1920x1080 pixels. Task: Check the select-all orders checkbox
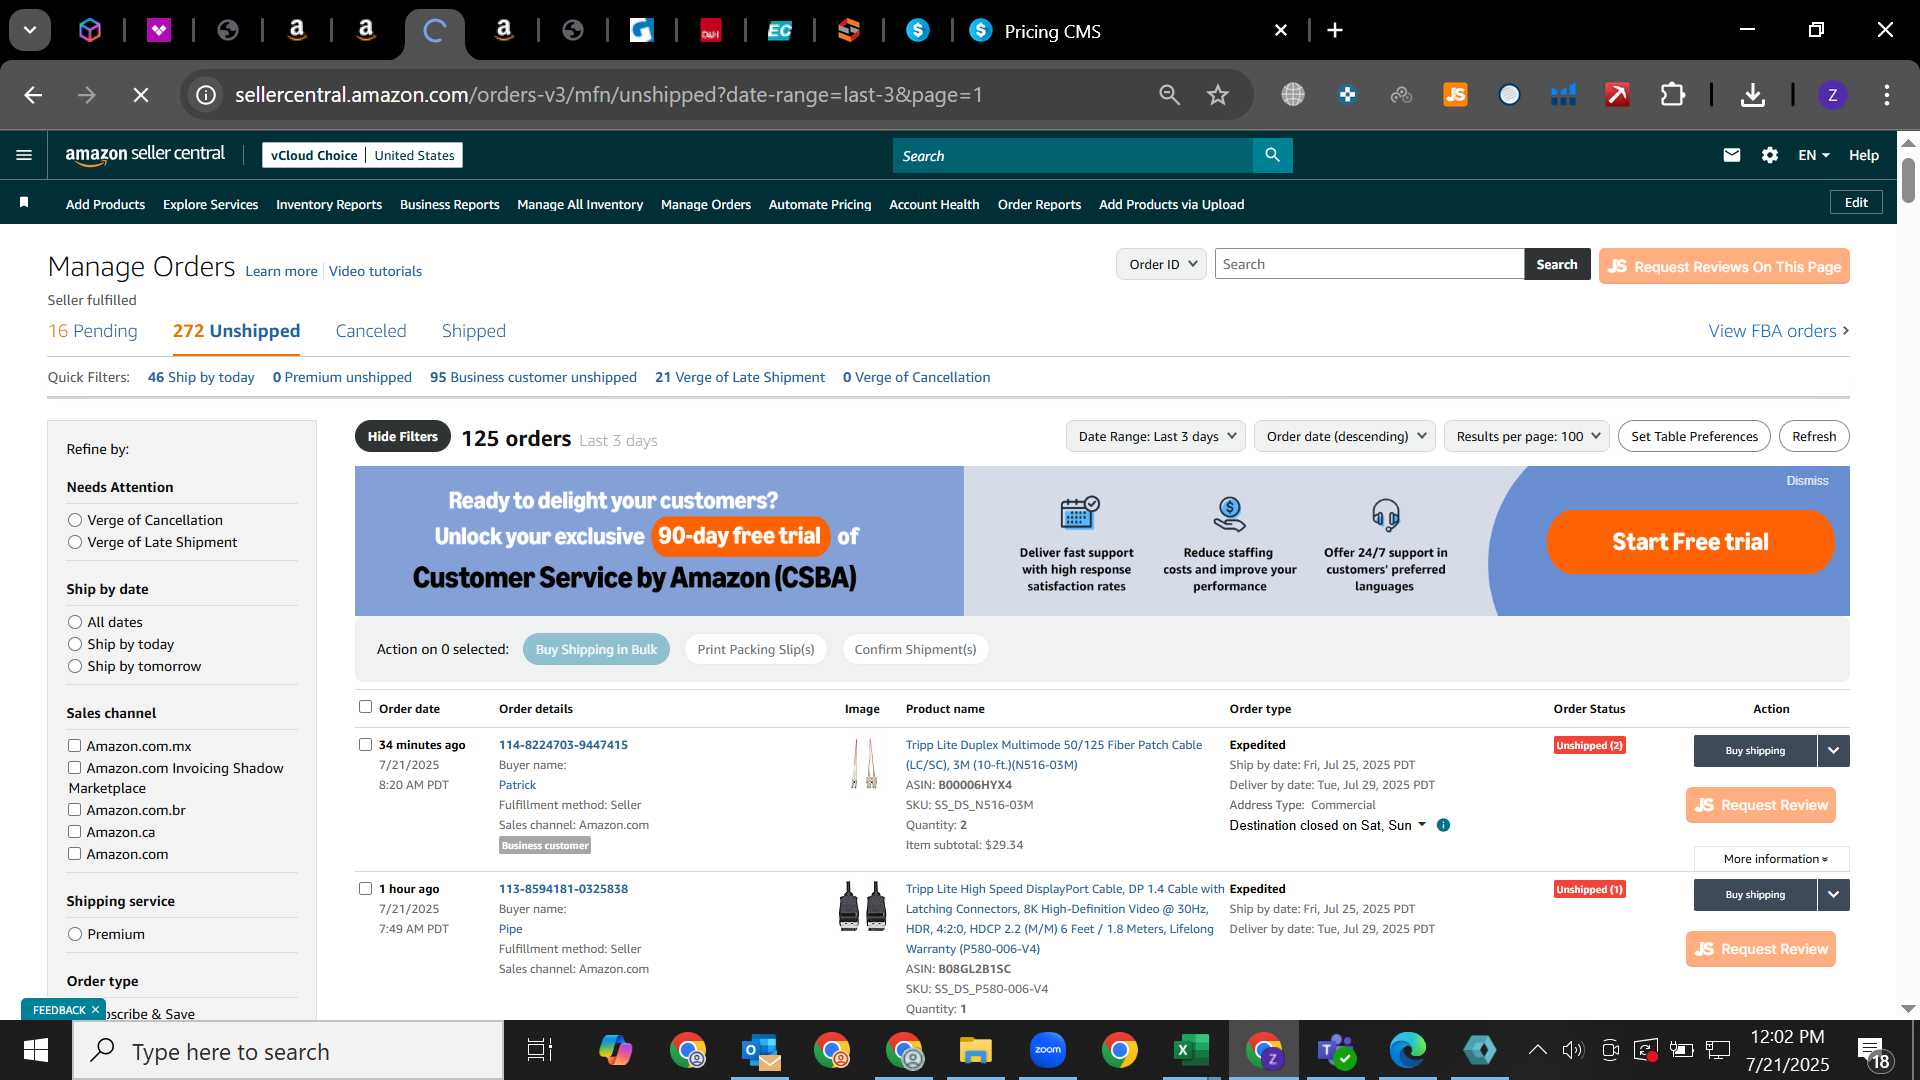click(365, 707)
